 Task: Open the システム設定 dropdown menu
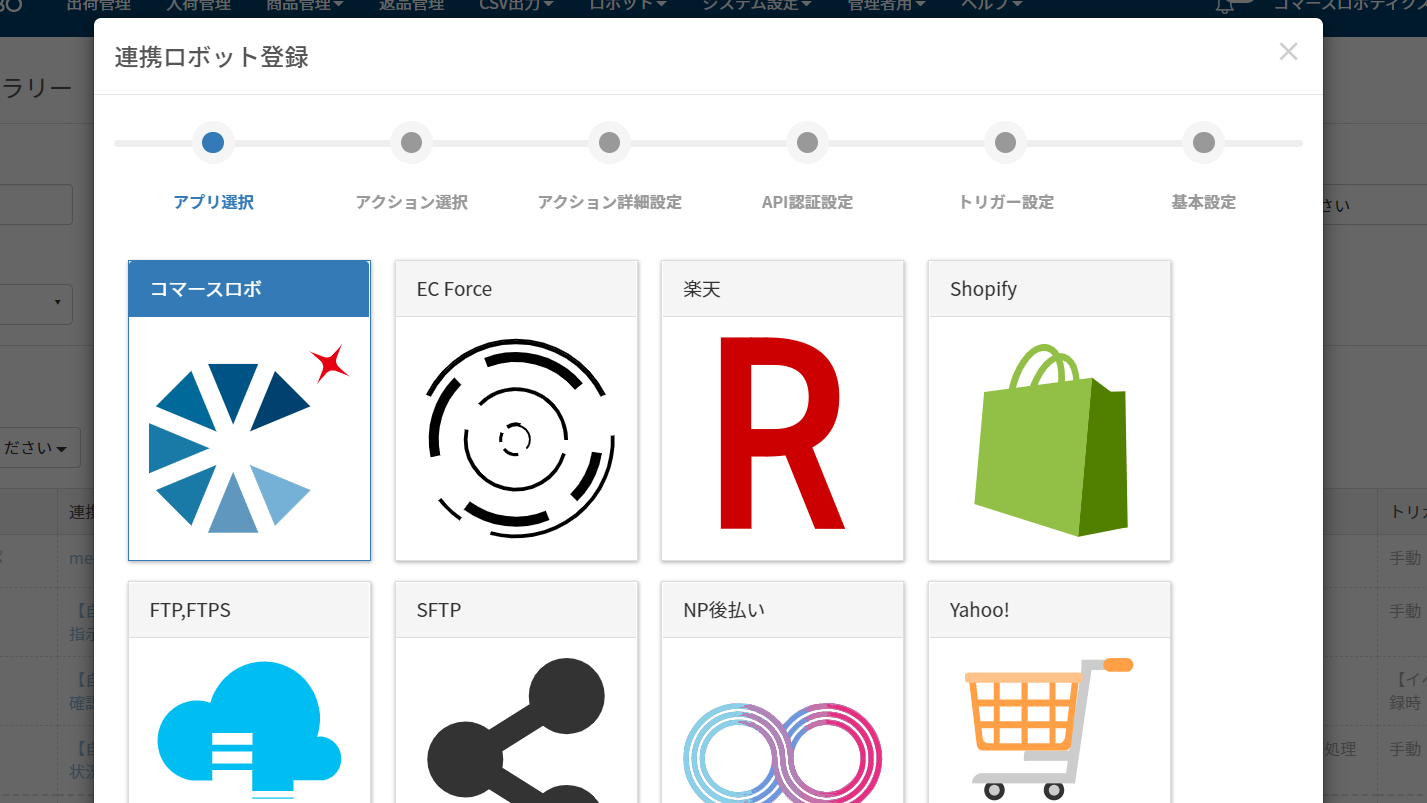[x=756, y=5]
